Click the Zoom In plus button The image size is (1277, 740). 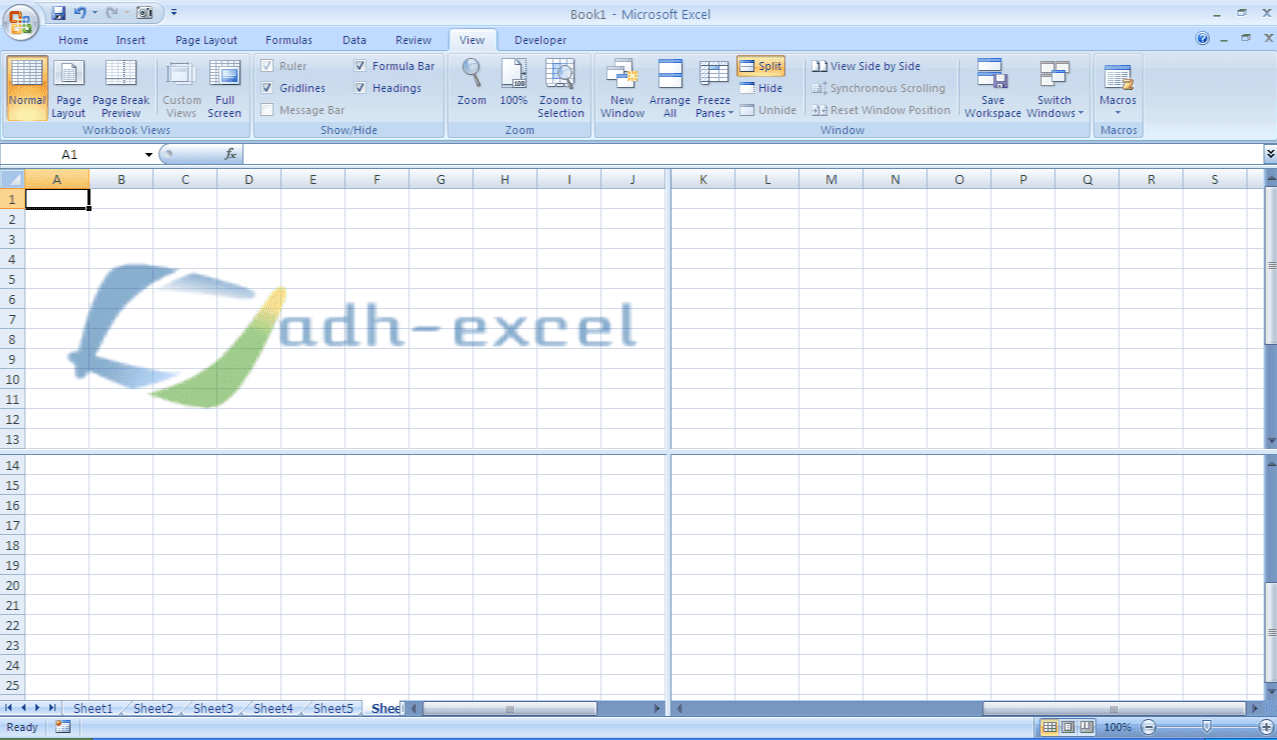[1266, 727]
